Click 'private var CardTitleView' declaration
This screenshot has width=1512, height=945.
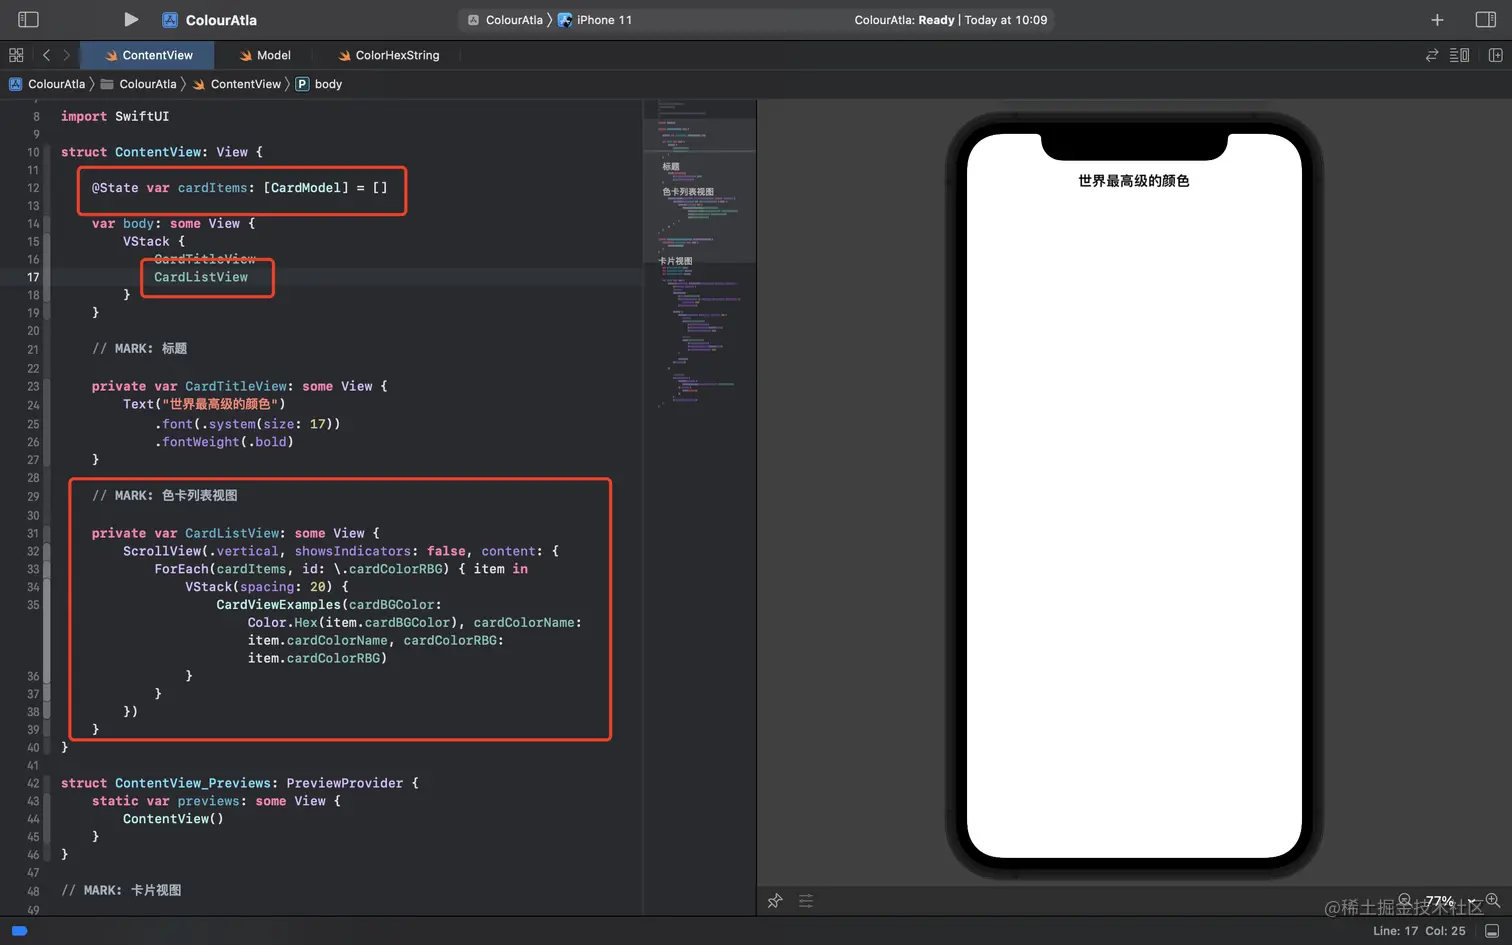239,386
